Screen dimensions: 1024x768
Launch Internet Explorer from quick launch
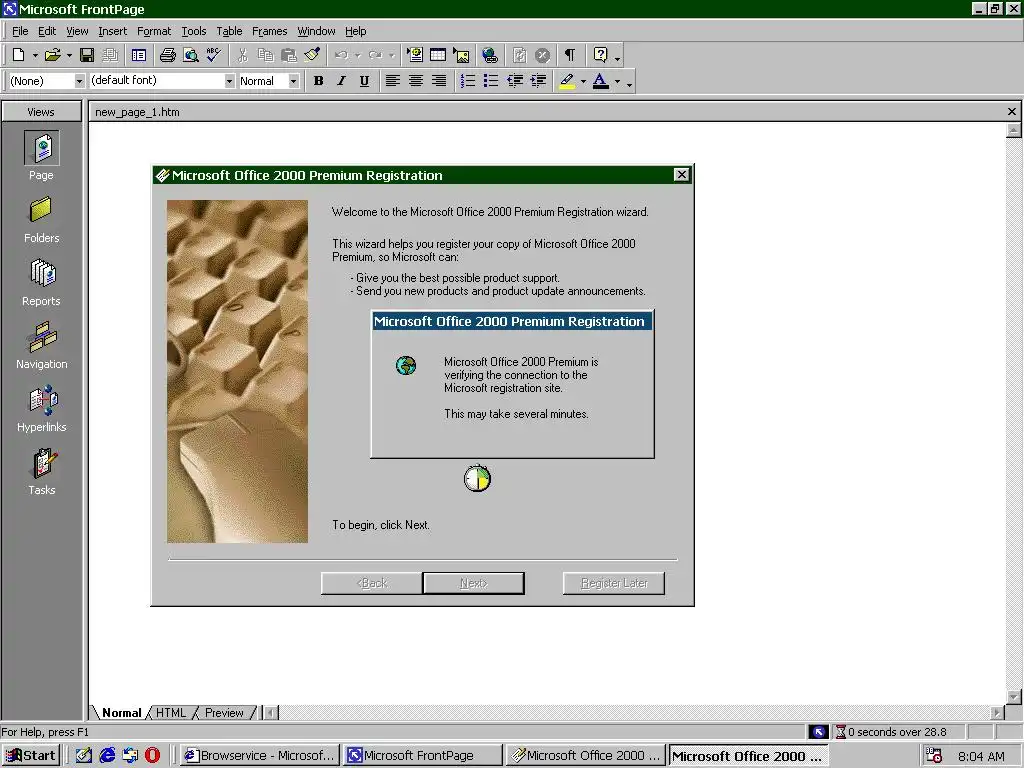point(107,756)
